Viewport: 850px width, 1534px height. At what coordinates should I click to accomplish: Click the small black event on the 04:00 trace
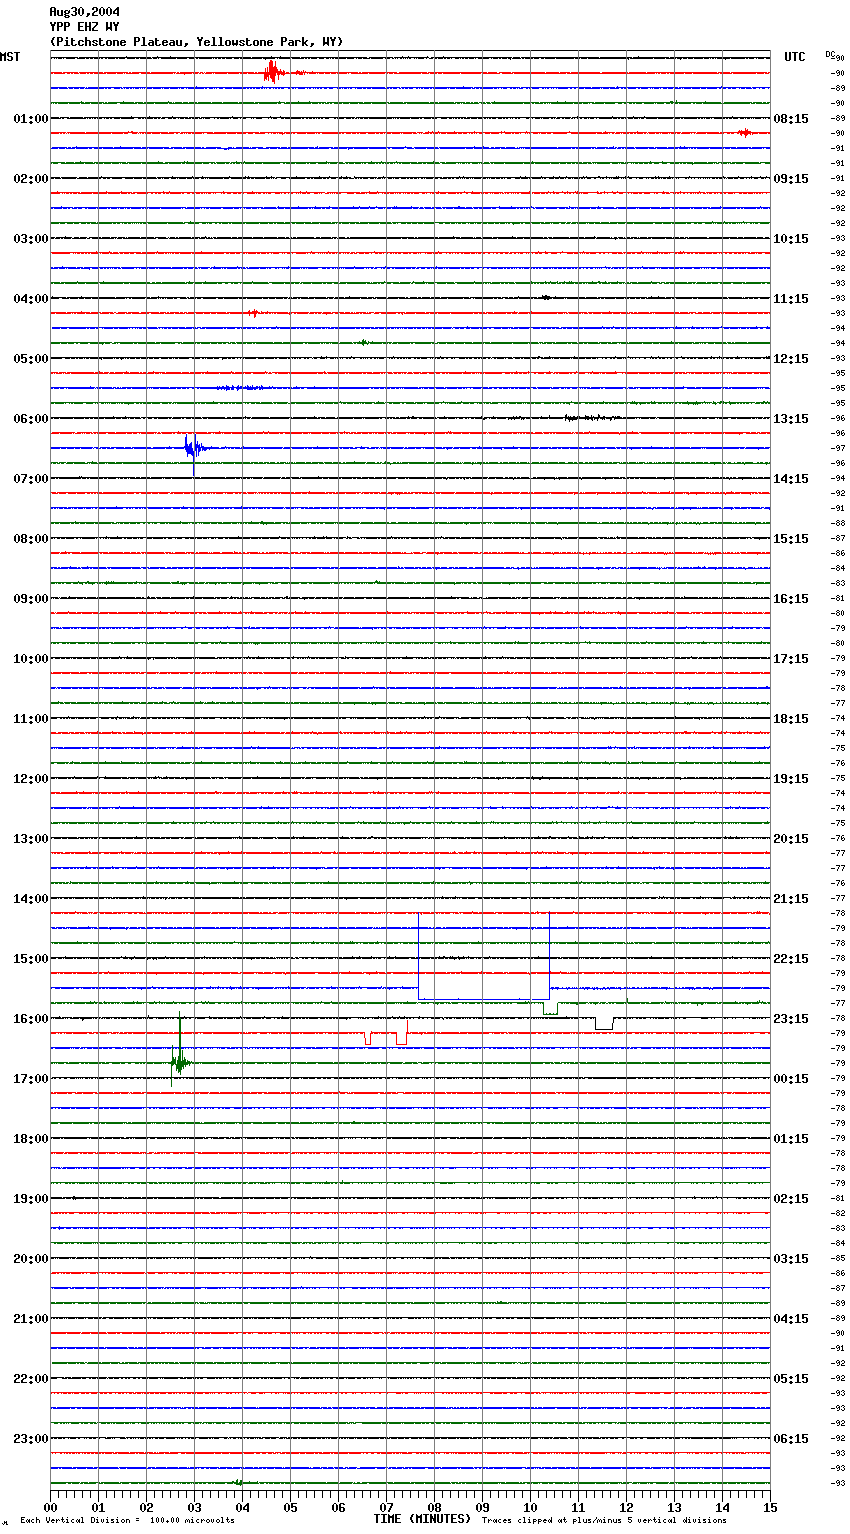click(x=545, y=297)
